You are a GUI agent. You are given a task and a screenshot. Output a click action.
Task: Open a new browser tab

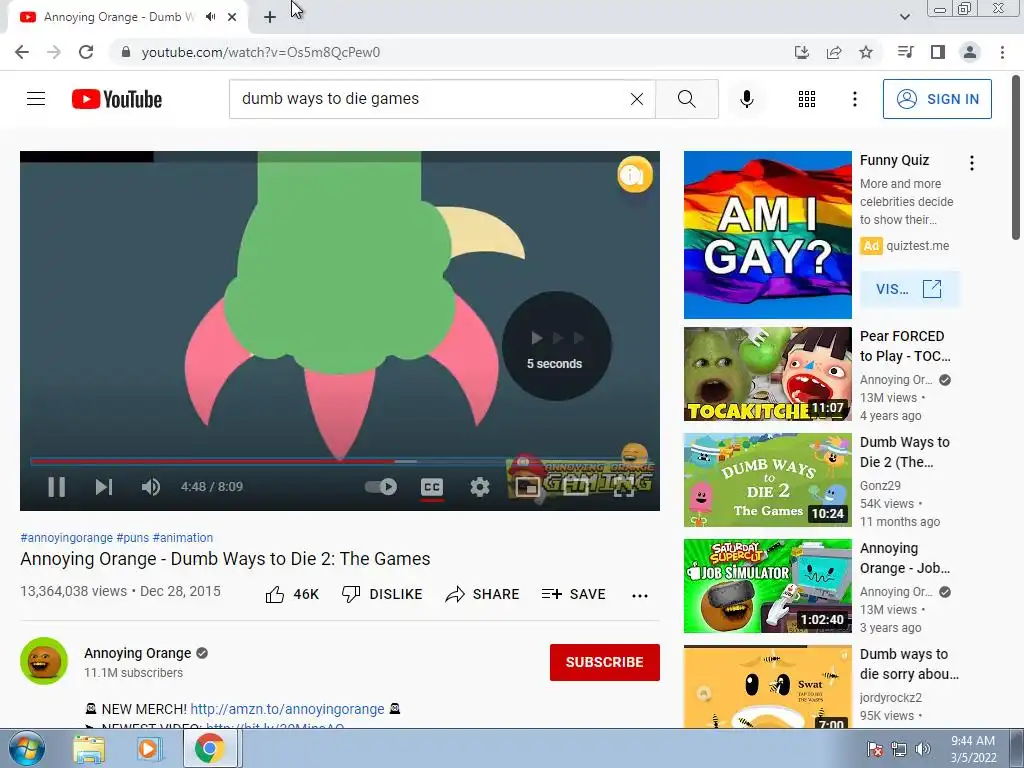tap(270, 17)
